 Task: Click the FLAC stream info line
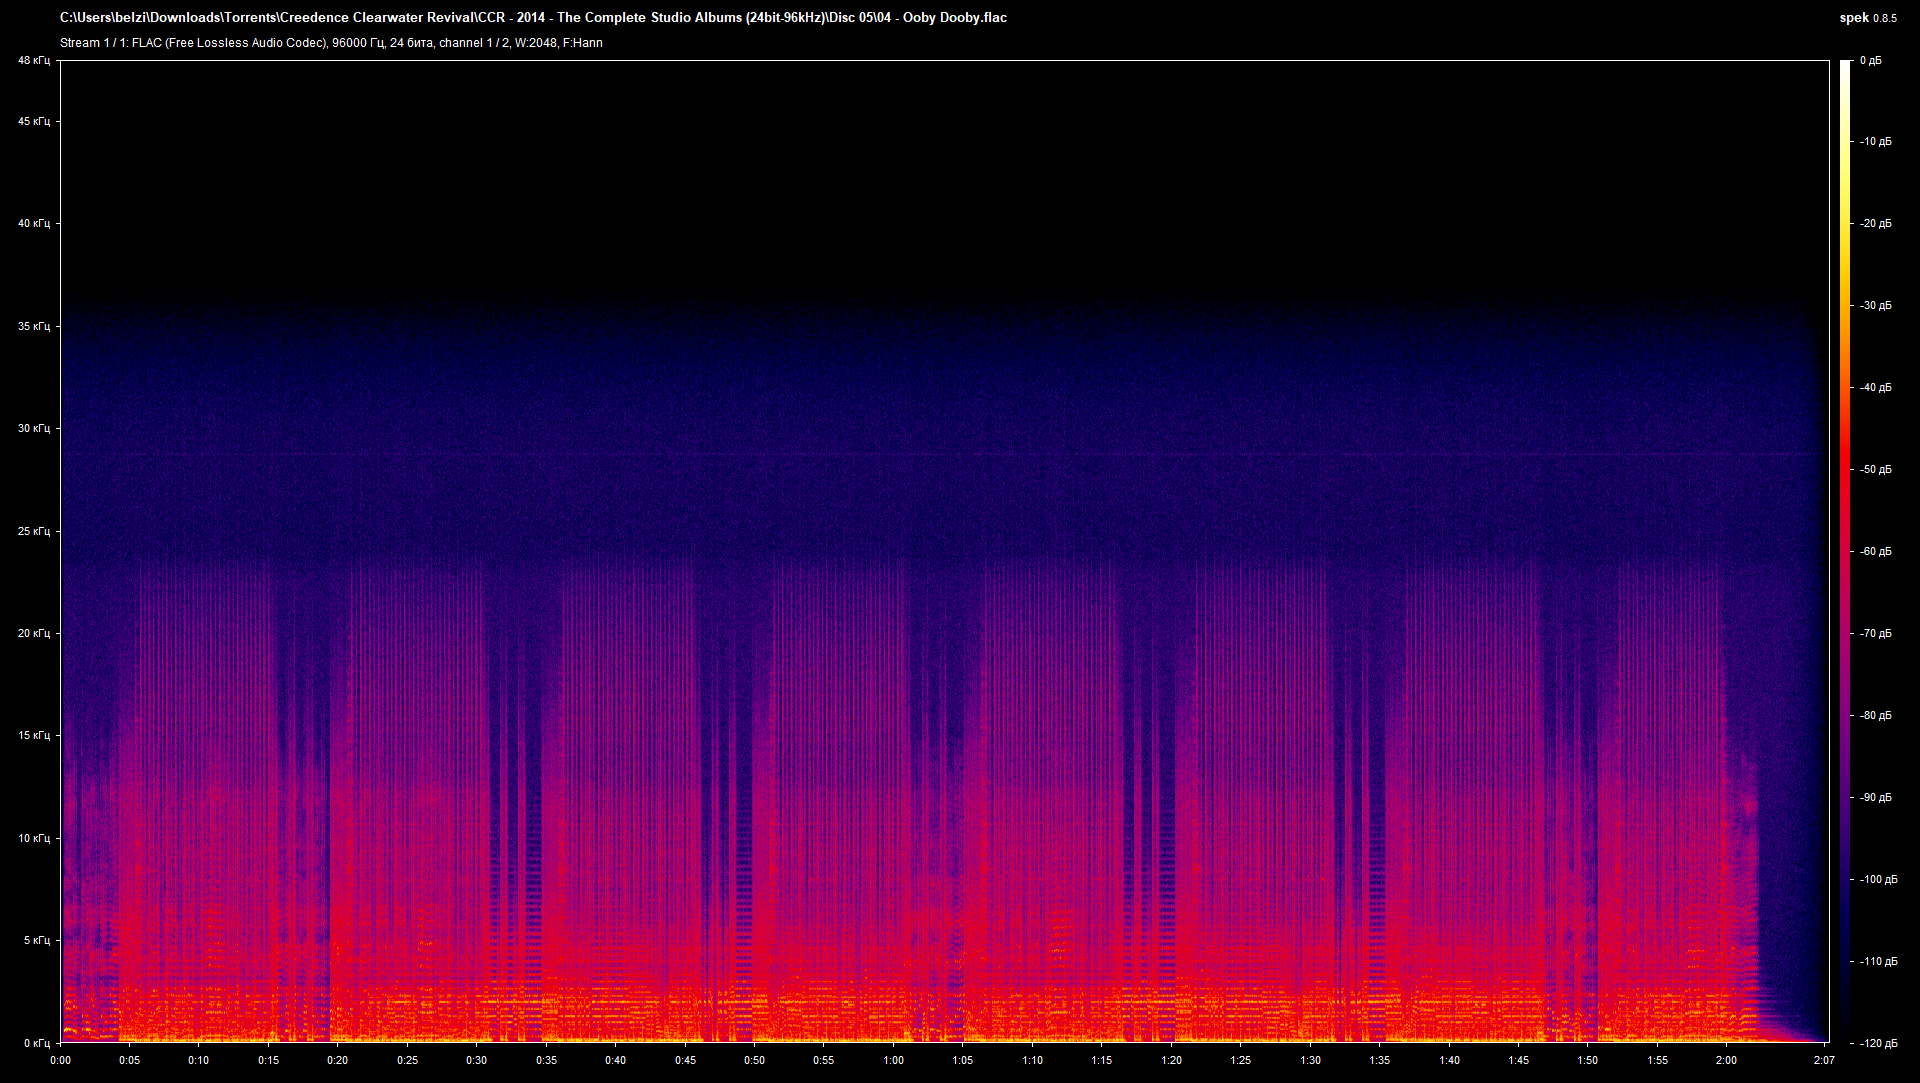pos(331,43)
